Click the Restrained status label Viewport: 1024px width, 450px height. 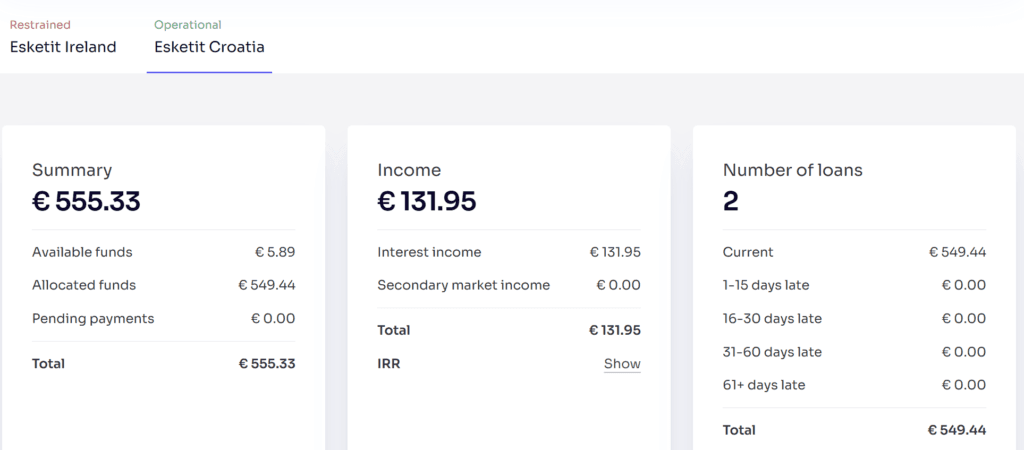click(40, 25)
